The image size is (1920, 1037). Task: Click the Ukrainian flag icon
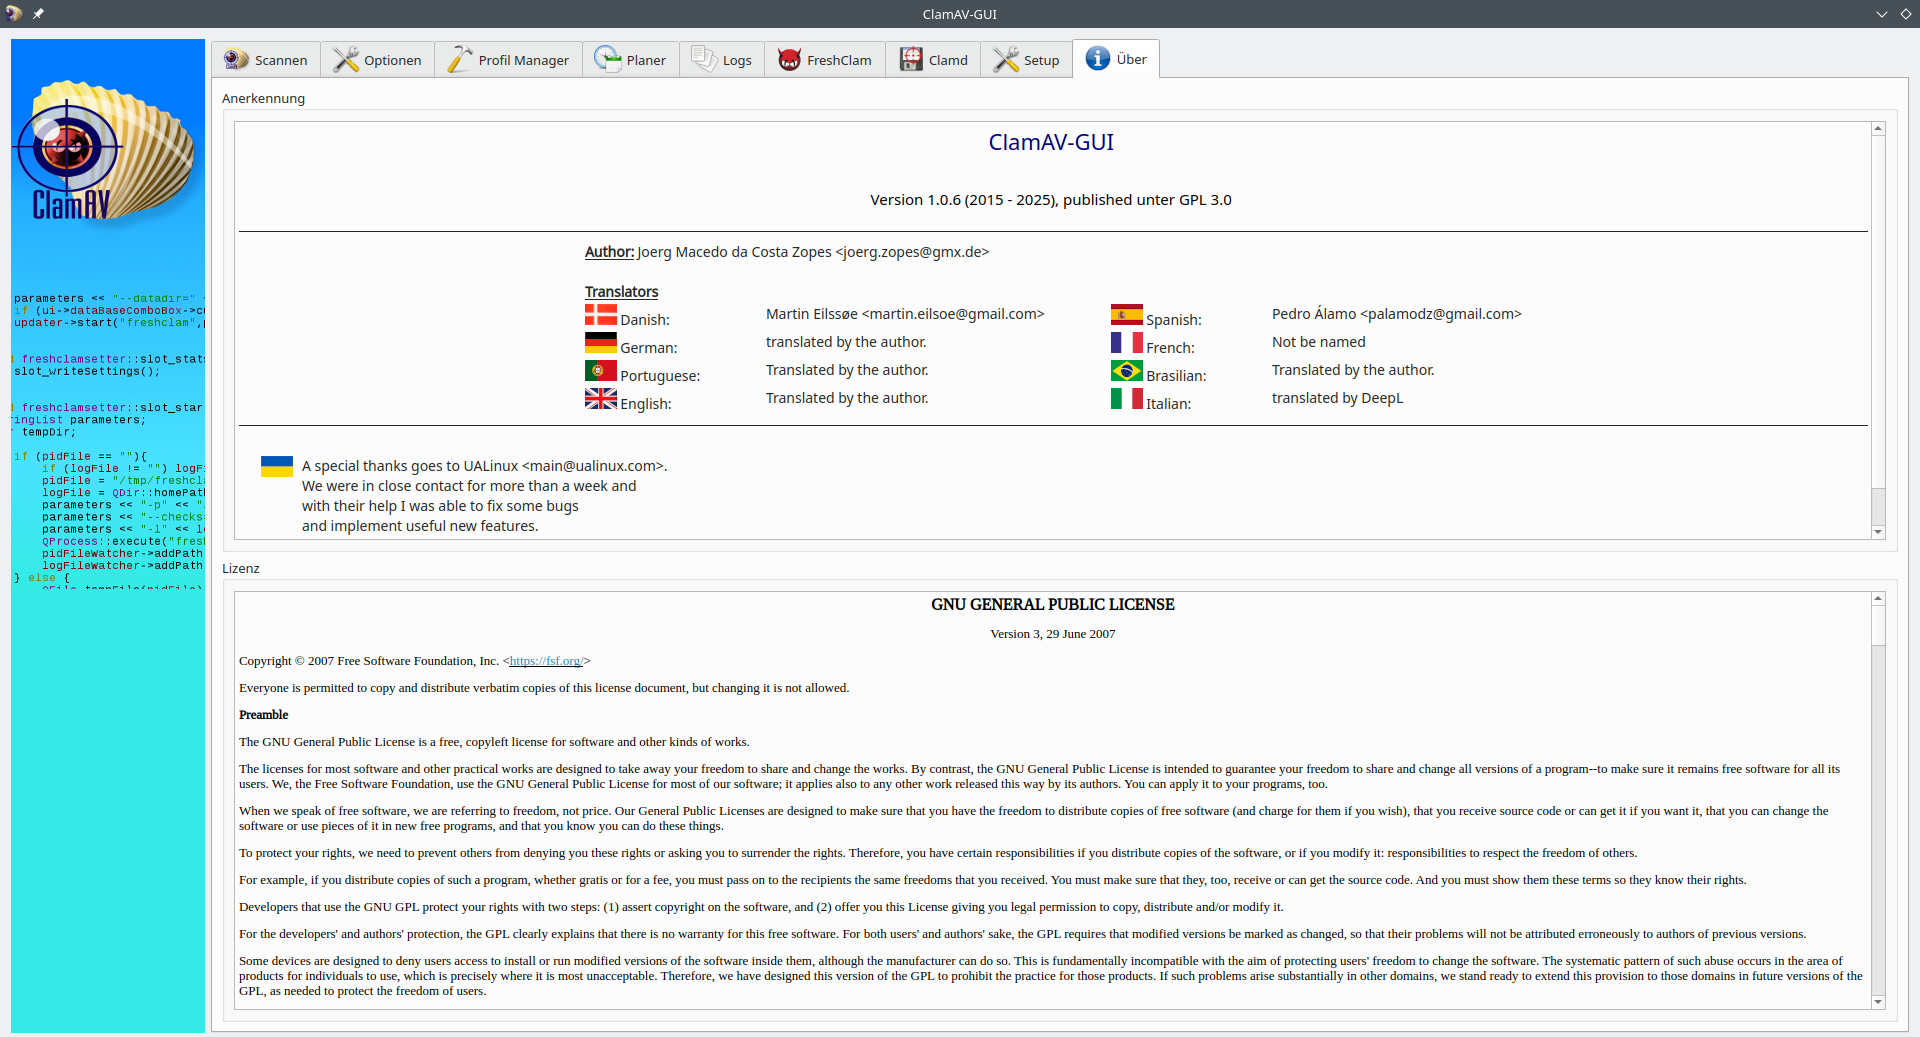(x=277, y=466)
